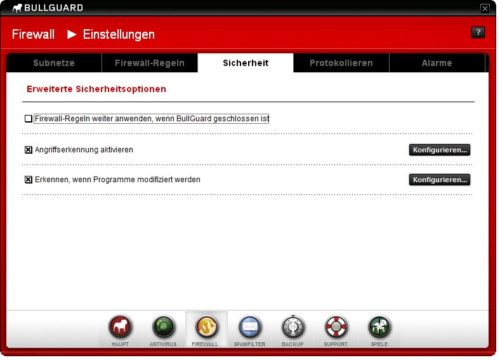The height and width of the screenshot is (360, 500).
Task: Open the Antivirus section icon
Action: click(x=163, y=327)
